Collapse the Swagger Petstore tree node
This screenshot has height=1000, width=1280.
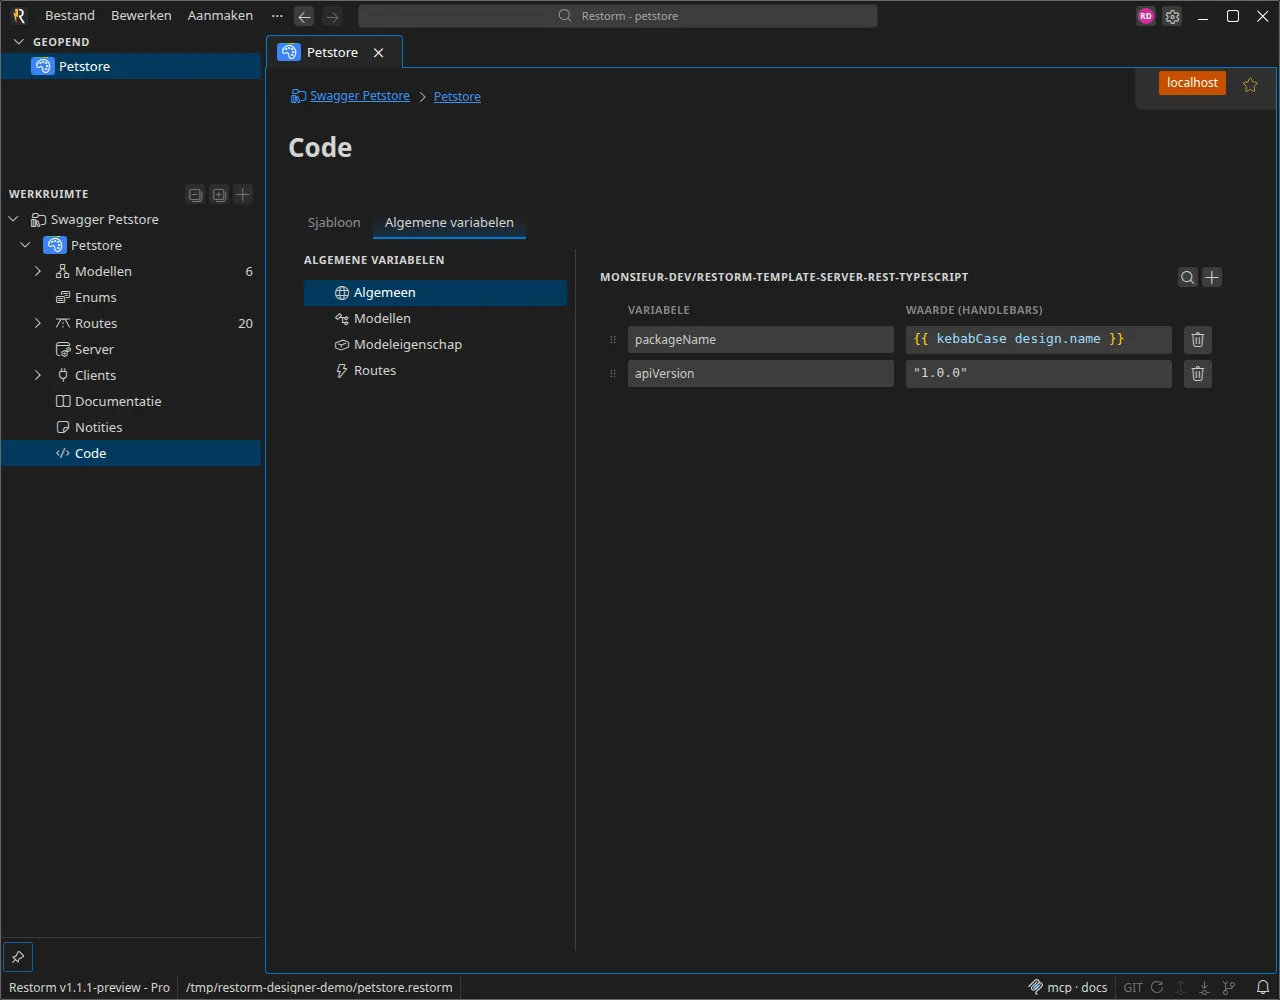[x=13, y=219]
